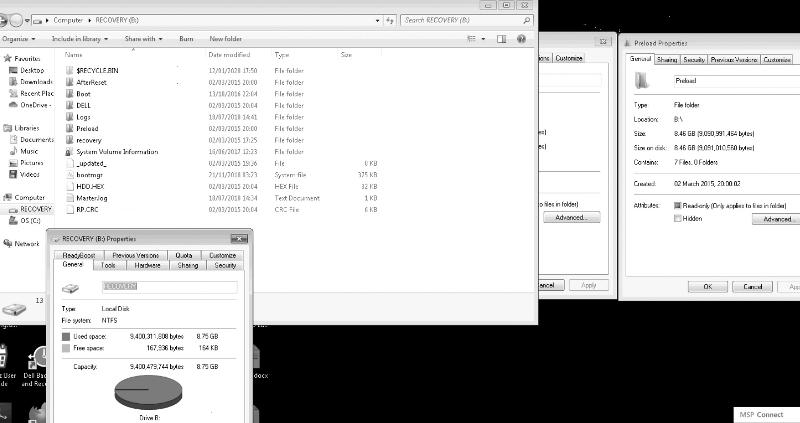Viewport: 800px width, 423px height.
Task: Sort by Name column header
Action: [73, 55]
